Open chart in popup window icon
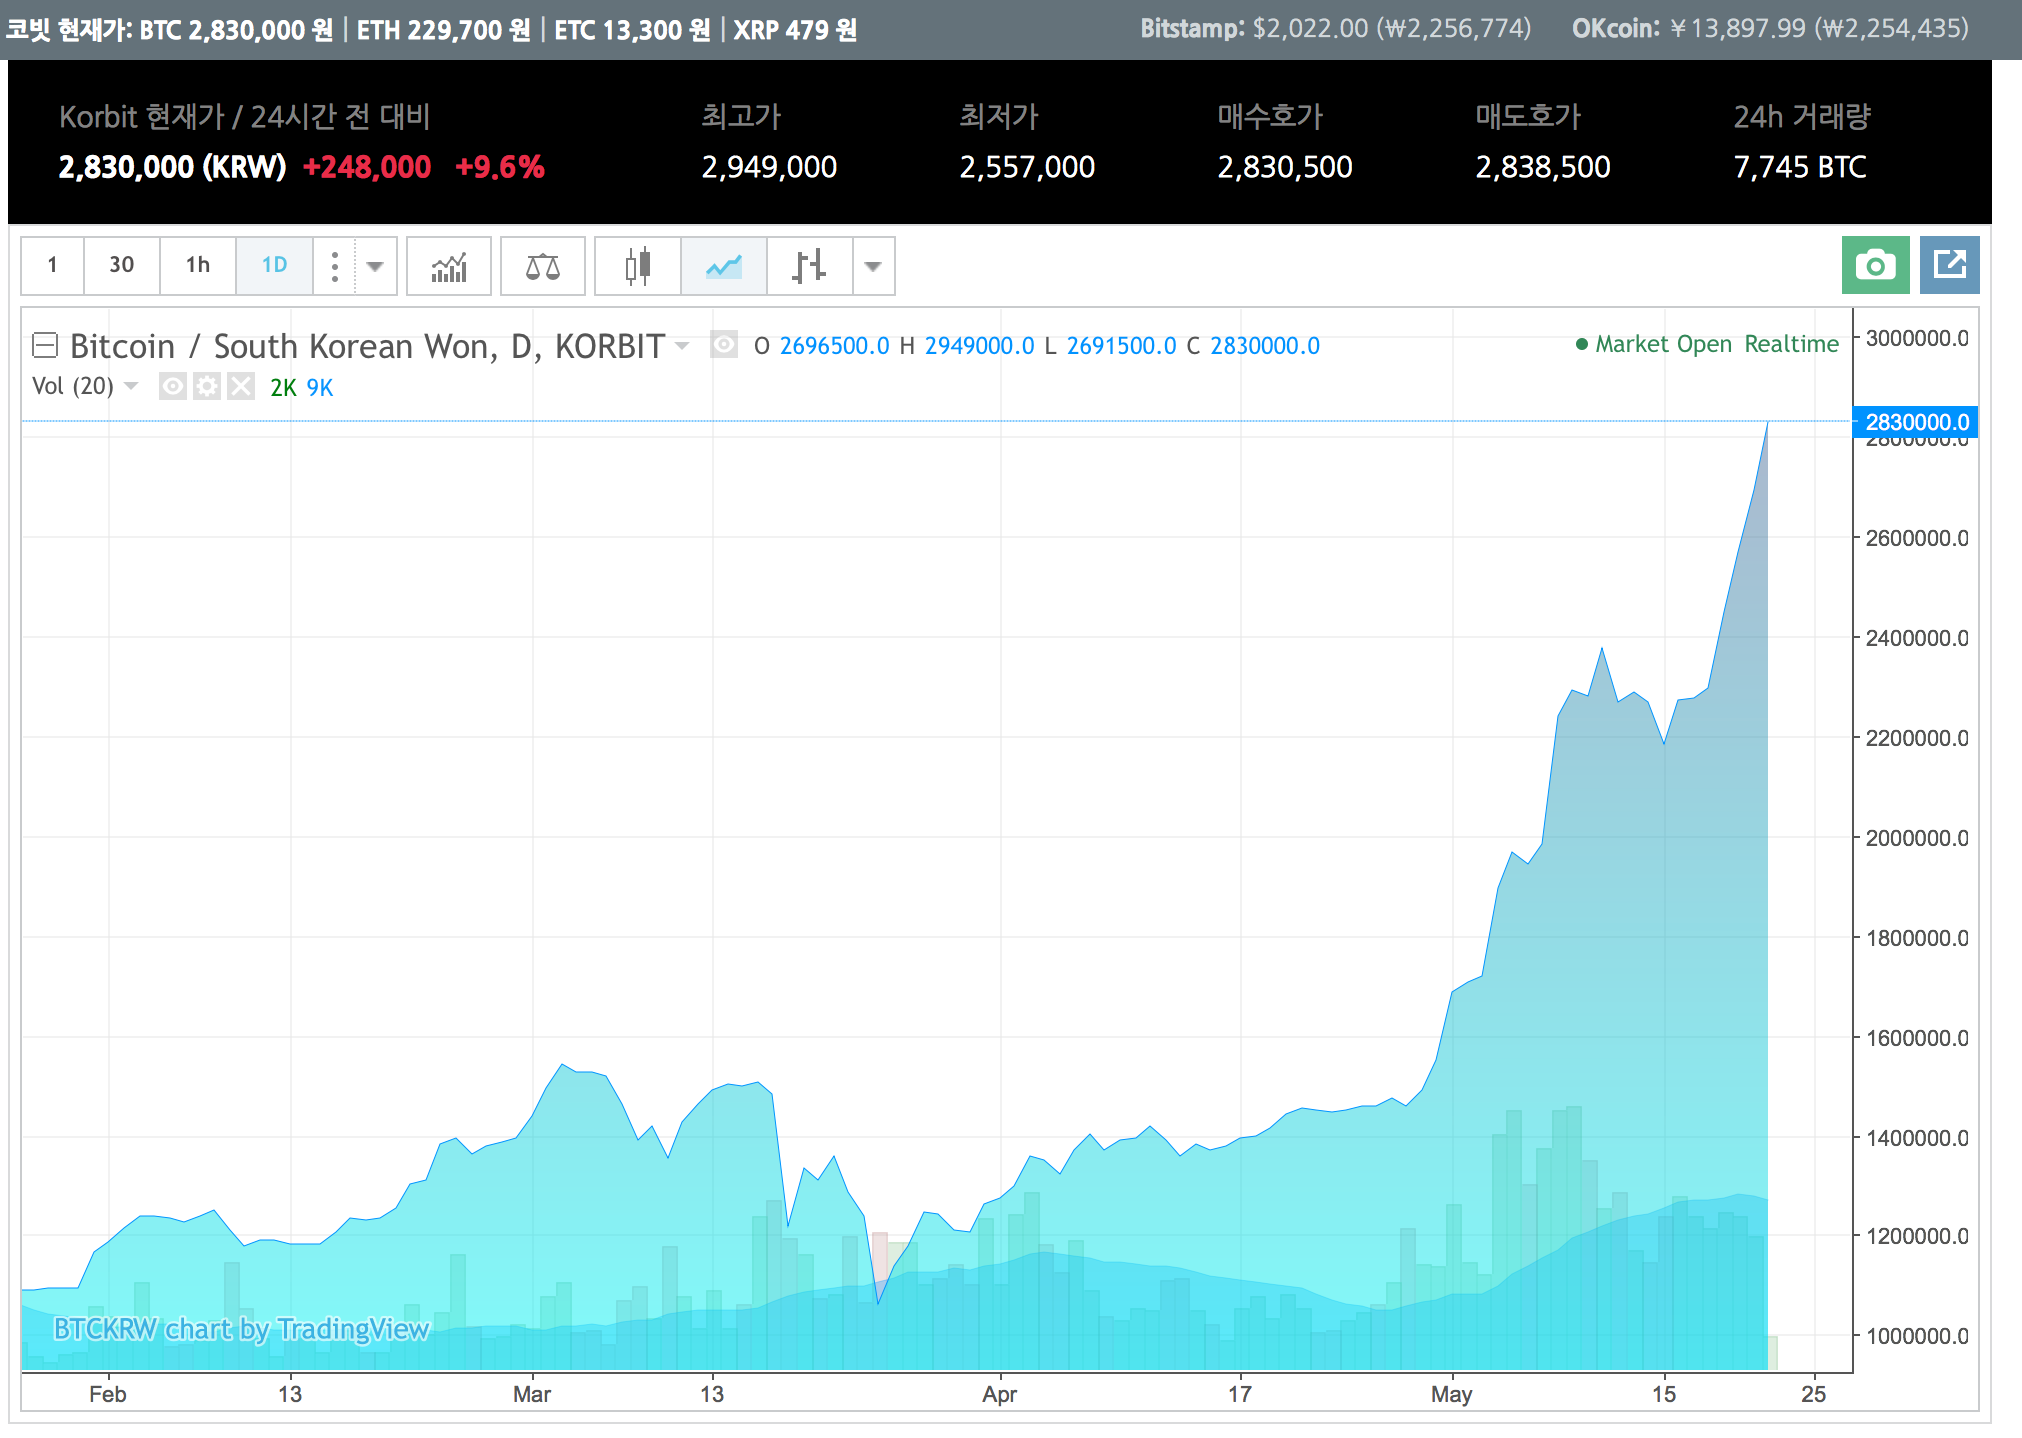Screen dimensions: 2022x1438 [x=1950, y=265]
